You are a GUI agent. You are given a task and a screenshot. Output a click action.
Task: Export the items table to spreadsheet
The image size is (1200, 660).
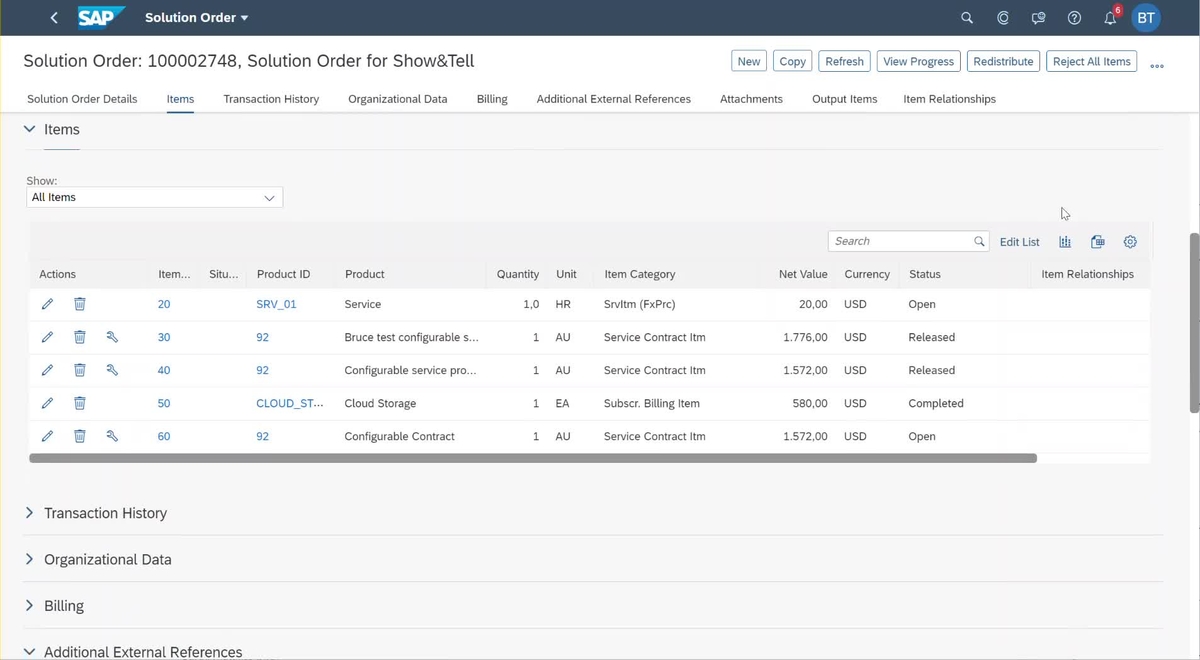point(1097,241)
